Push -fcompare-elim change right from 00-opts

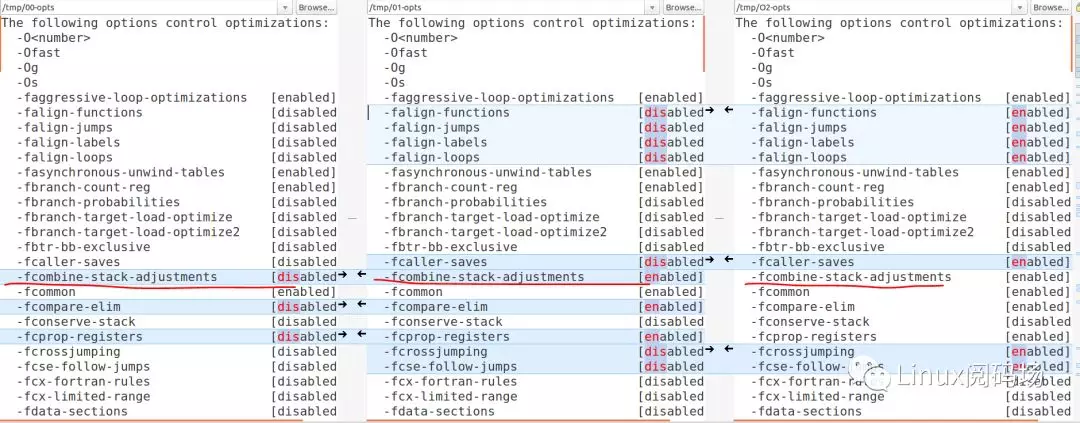(343, 307)
